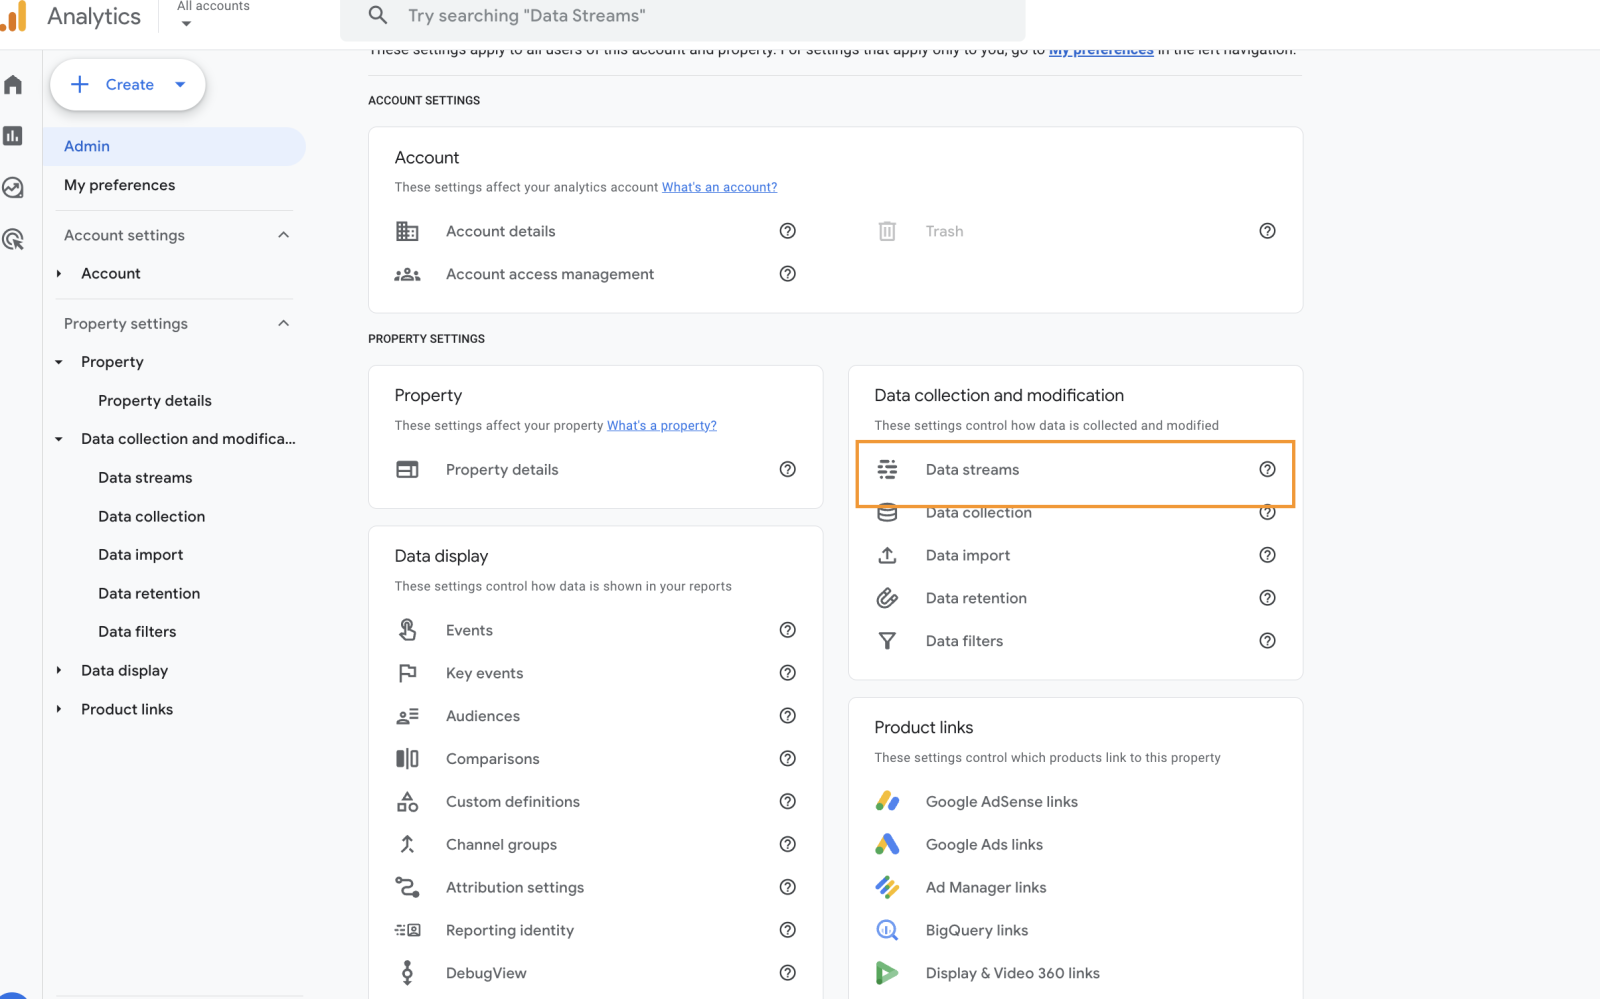Viewport: 1600px width, 999px height.
Task: Collapse the Account settings section chevron
Action: (x=283, y=235)
